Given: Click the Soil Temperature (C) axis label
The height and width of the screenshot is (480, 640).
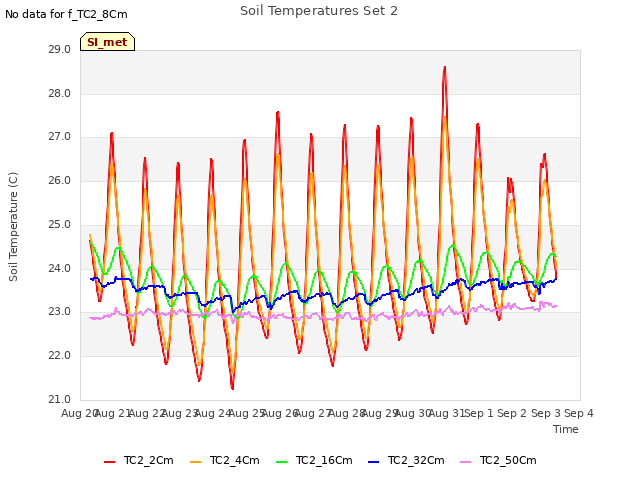Looking at the screenshot, I should pos(13,227).
